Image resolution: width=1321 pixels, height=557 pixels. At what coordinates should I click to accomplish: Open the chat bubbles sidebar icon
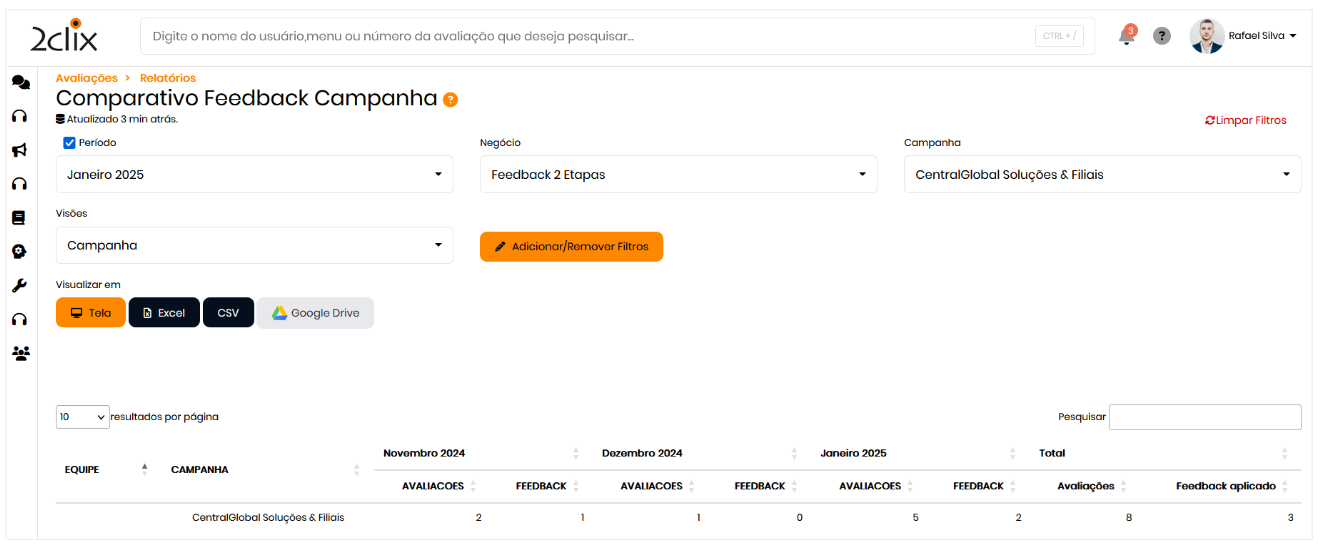click(x=20, y=83)
